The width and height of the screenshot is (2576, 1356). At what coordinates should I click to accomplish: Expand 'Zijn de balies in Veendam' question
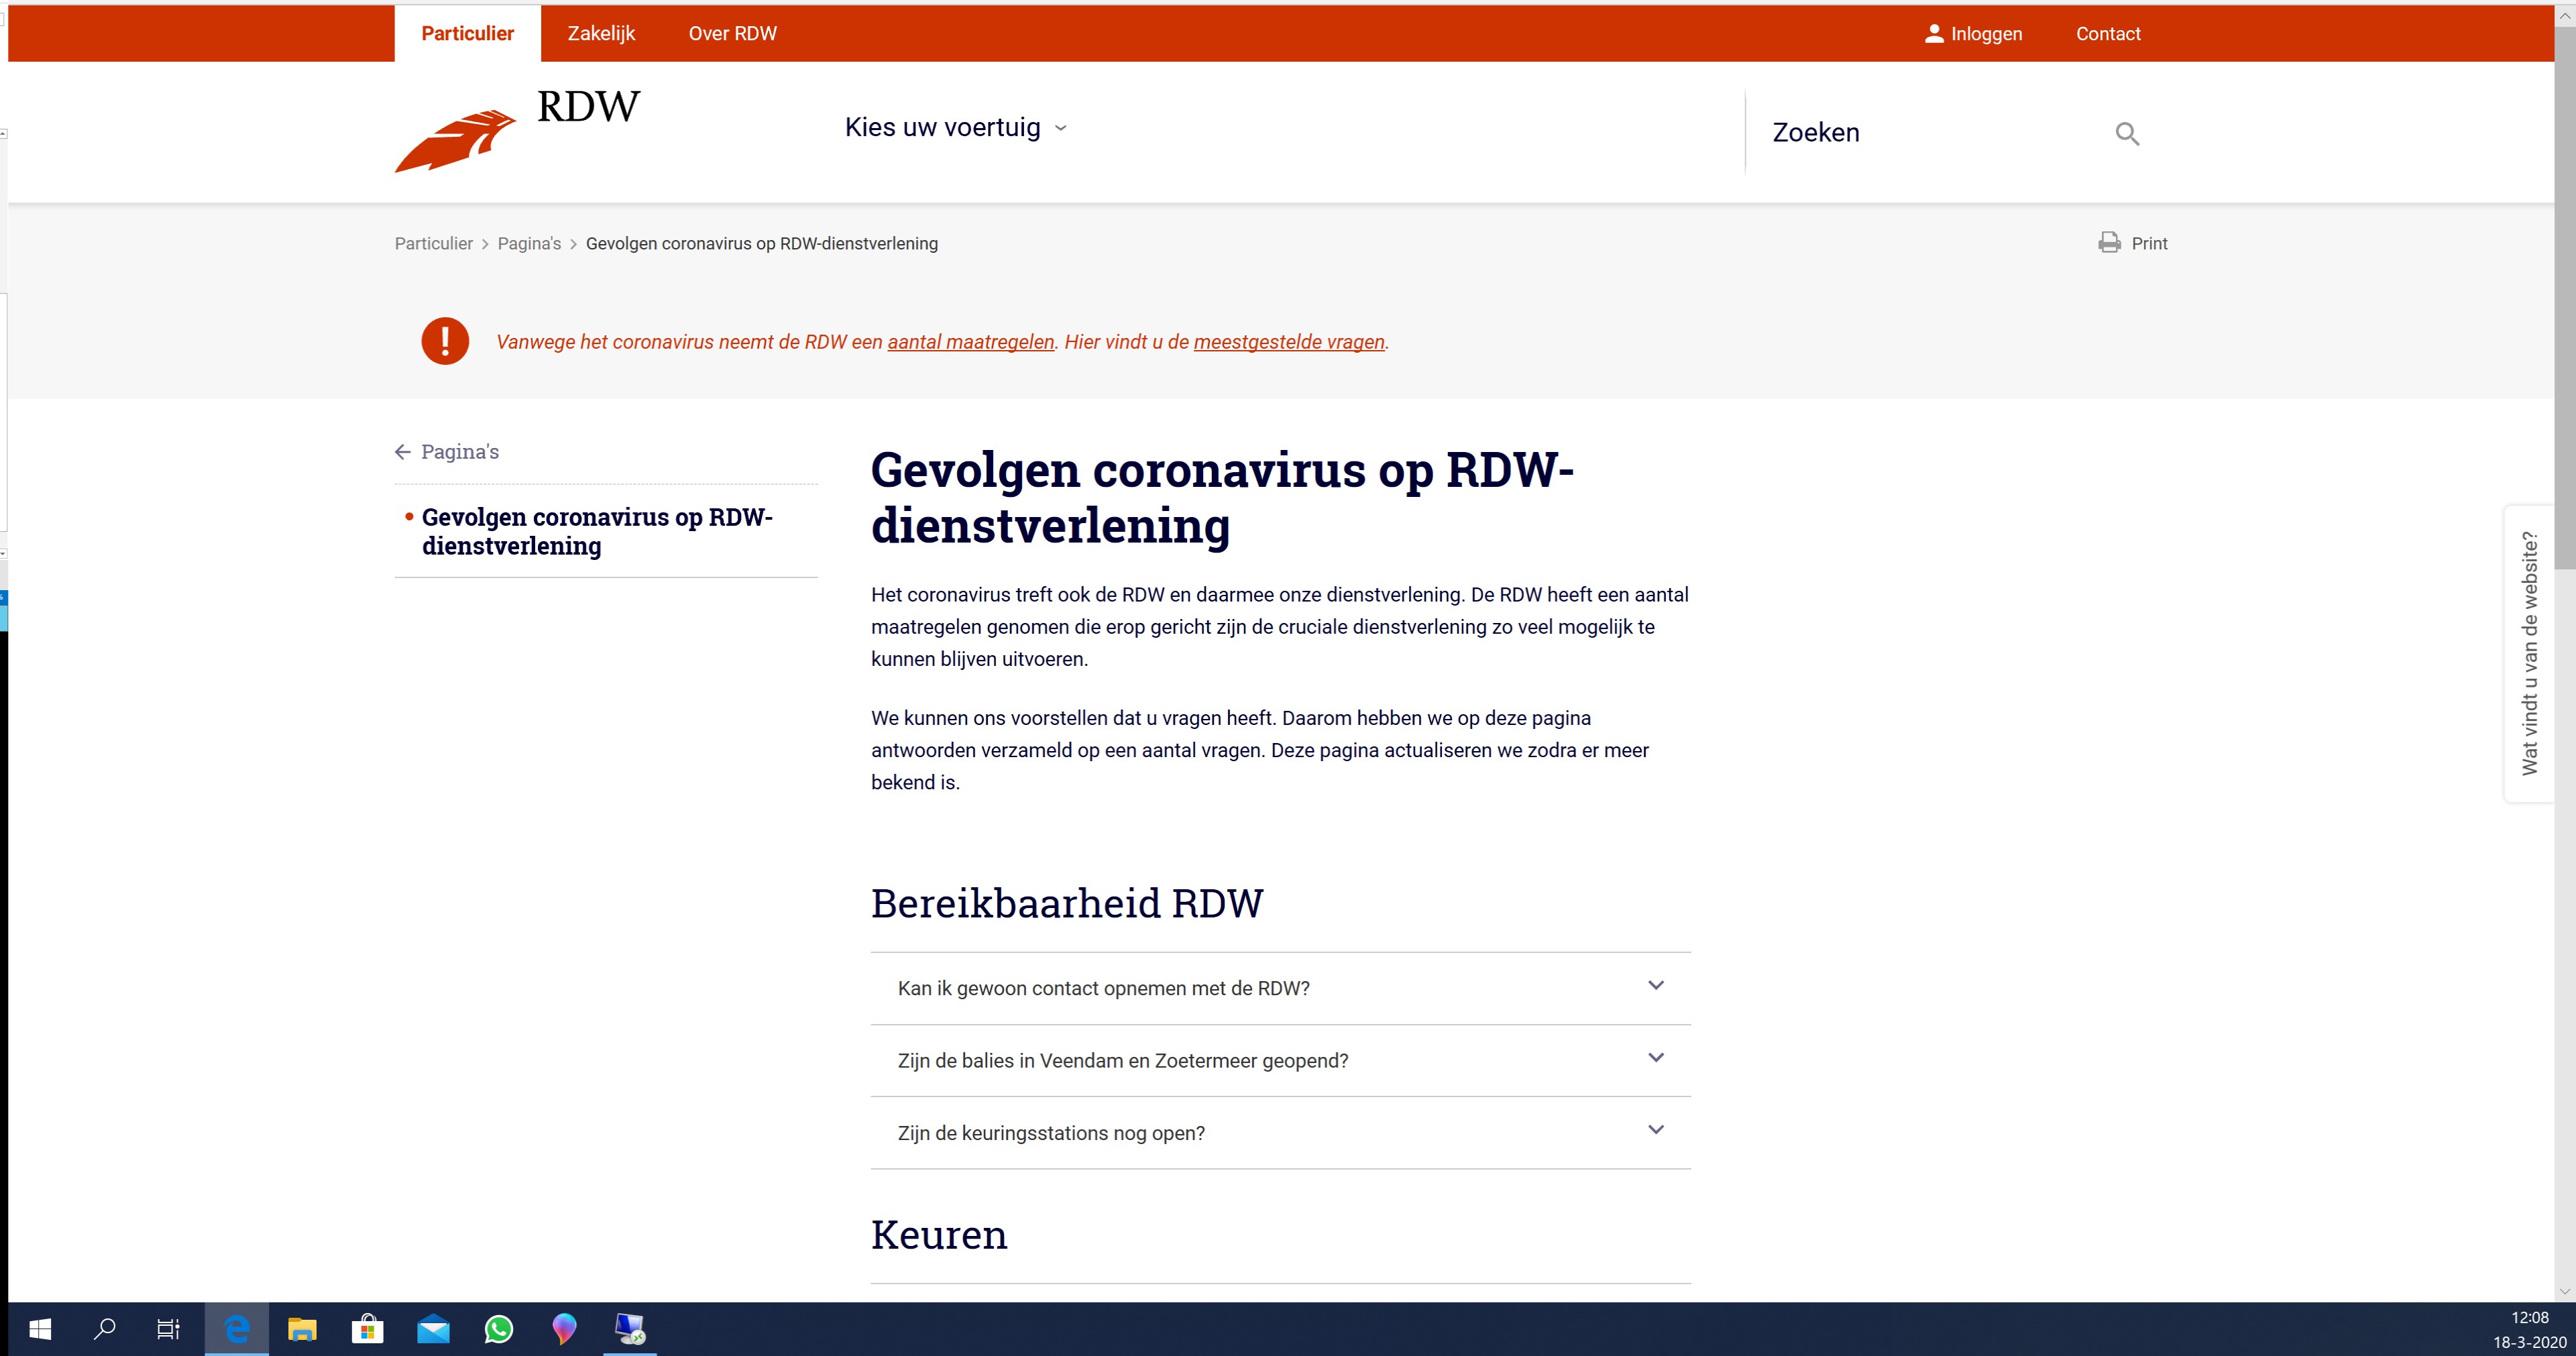pos(1280,1060)
